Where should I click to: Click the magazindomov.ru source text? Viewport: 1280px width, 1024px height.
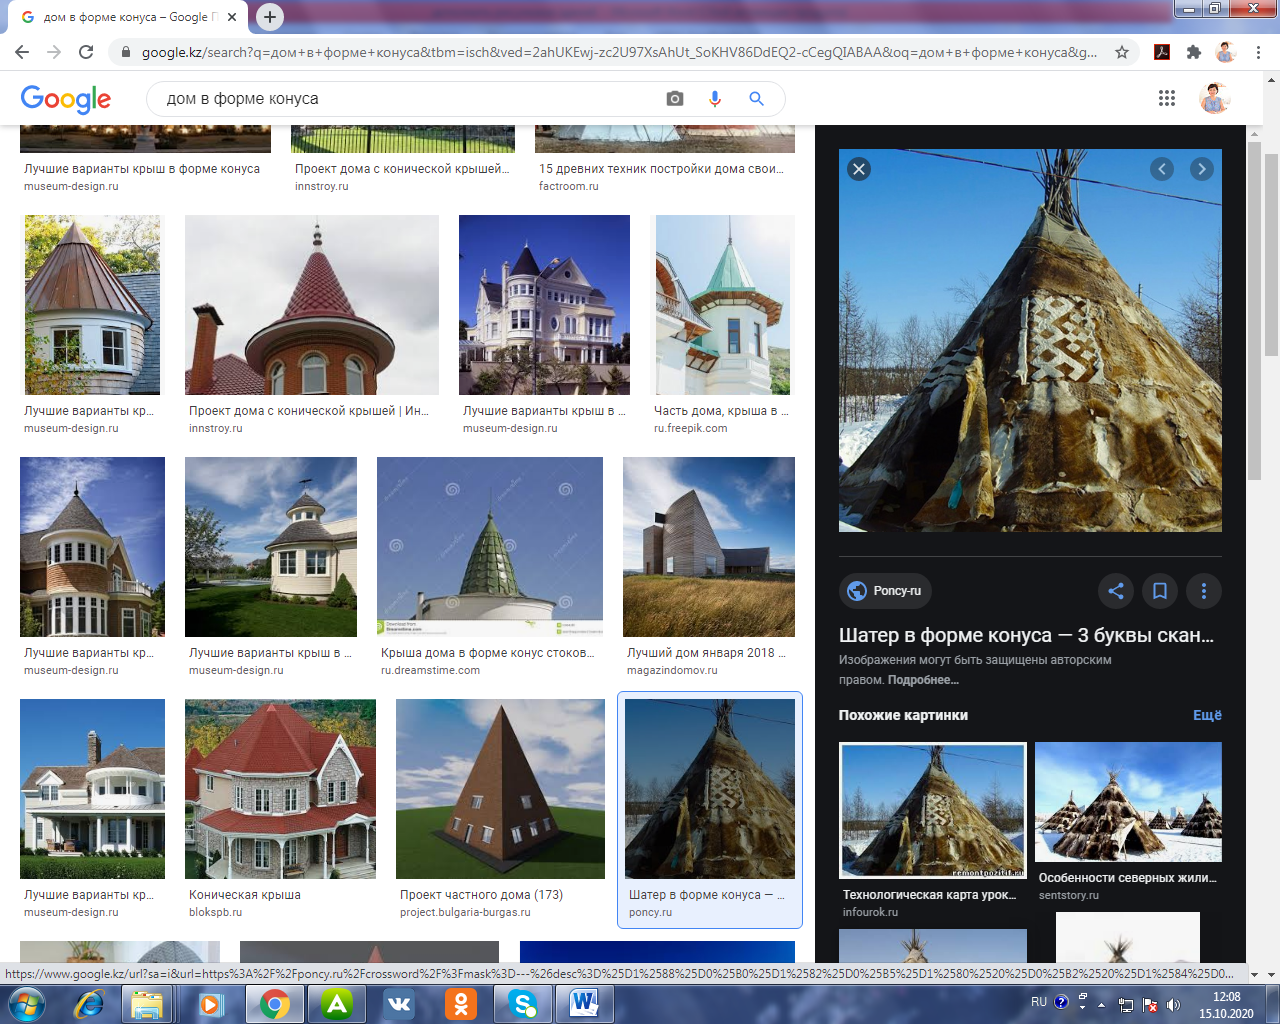pyautogui.click(x=672, y=670)
